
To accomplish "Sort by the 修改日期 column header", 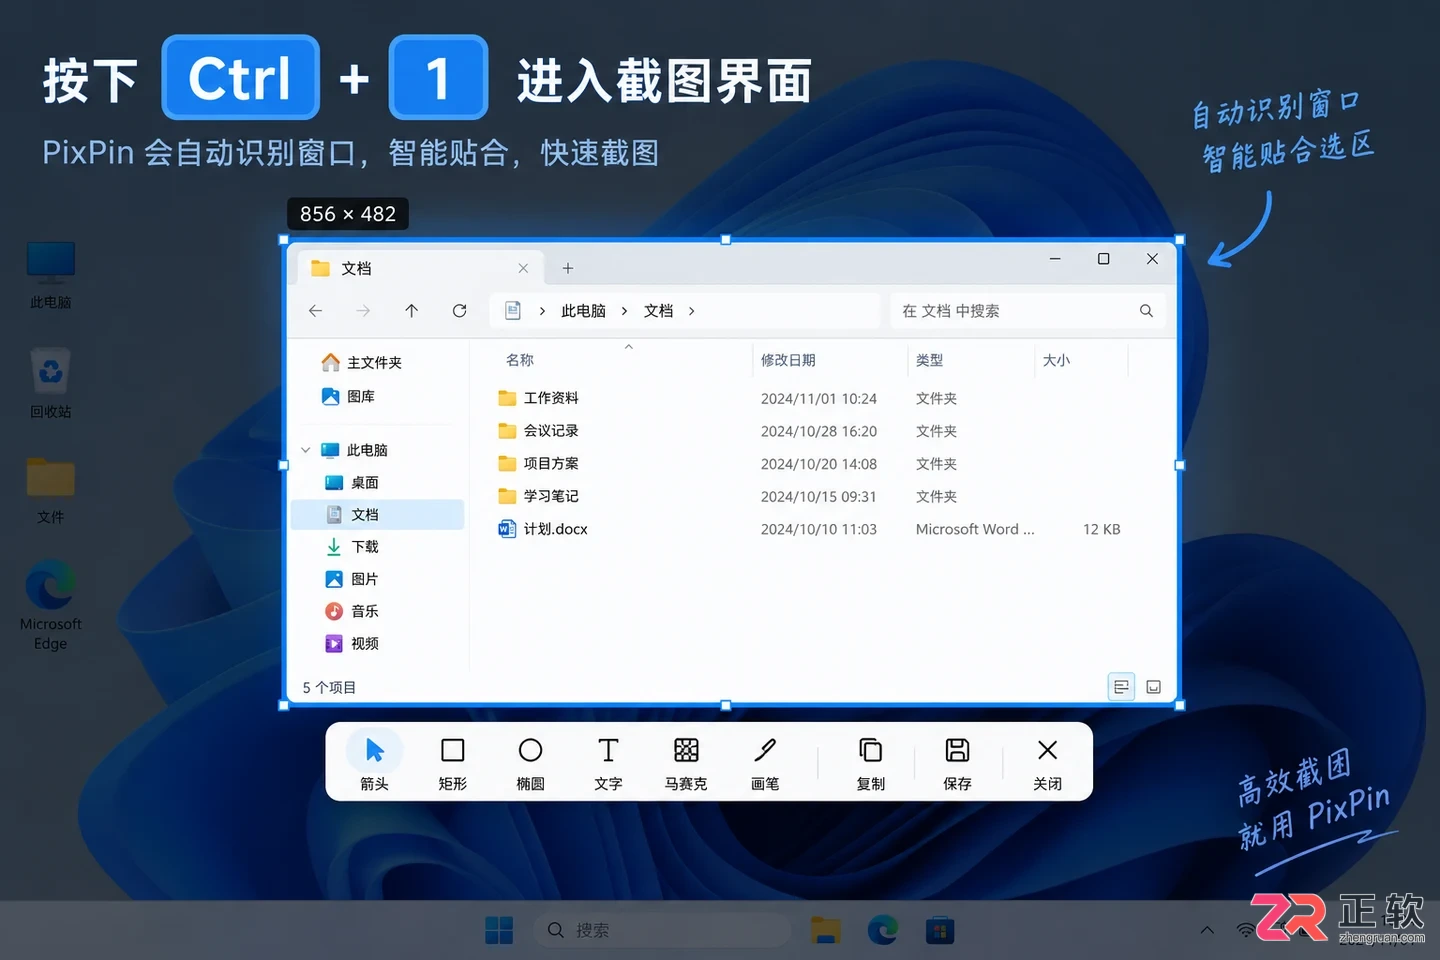I will point(788,360).
